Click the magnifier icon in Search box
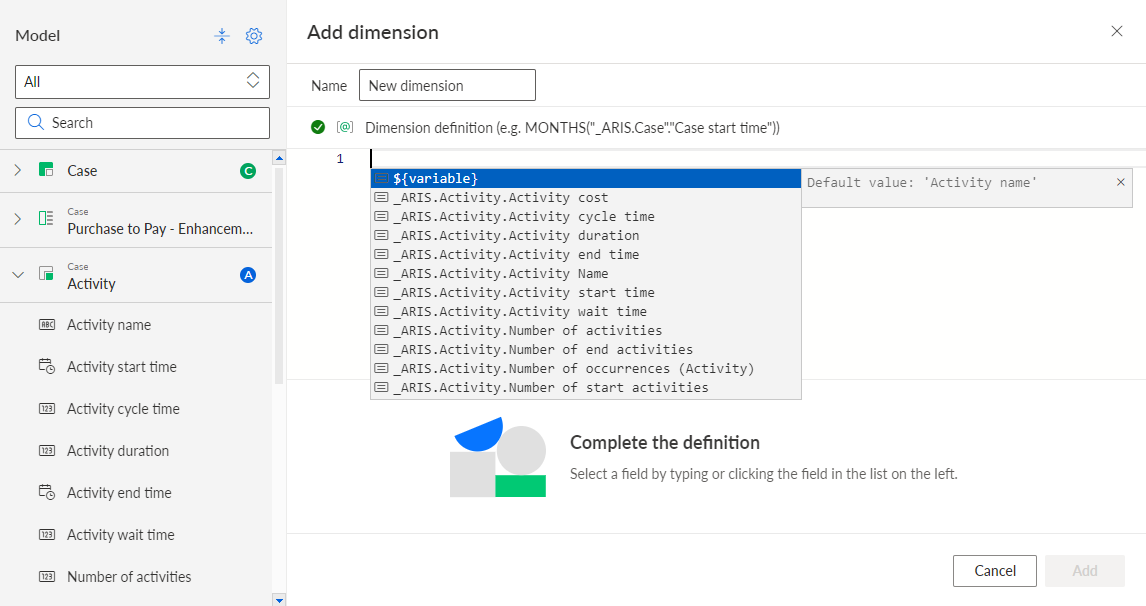This screenshot has width=1146, height=606. pyautogui.click(x=35, y=122)
